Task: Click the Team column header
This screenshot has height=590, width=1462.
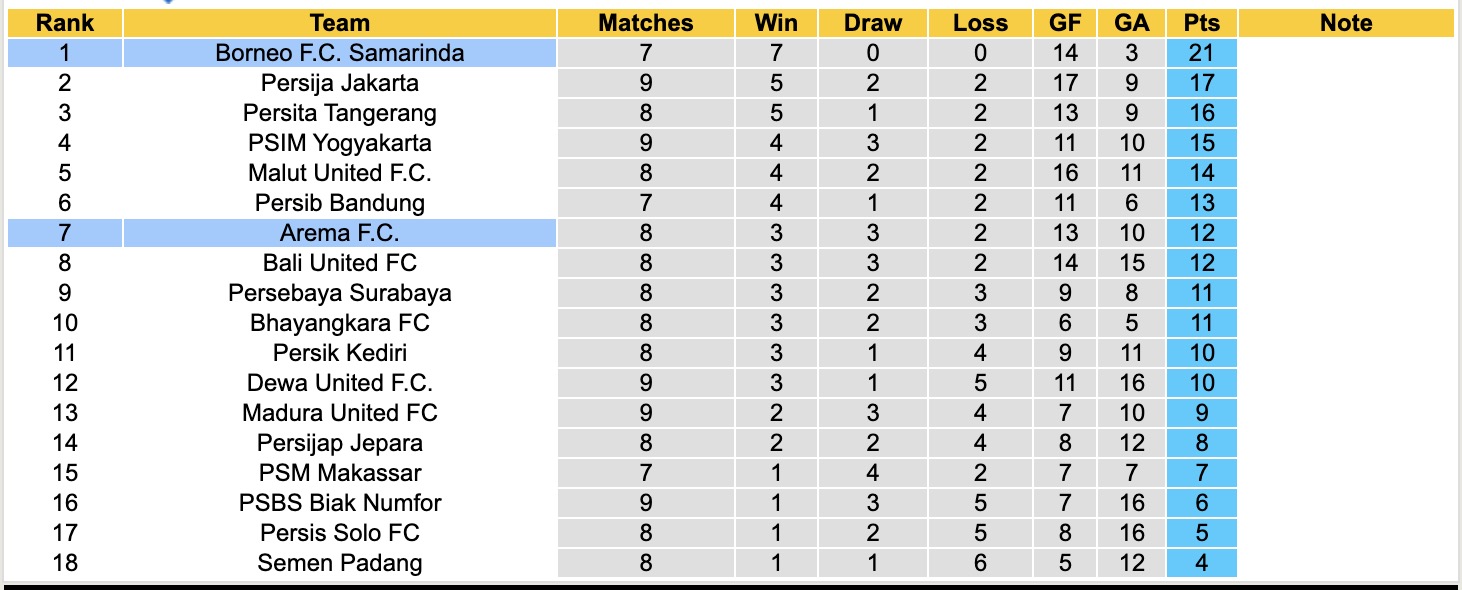Action: coord(340,23)
